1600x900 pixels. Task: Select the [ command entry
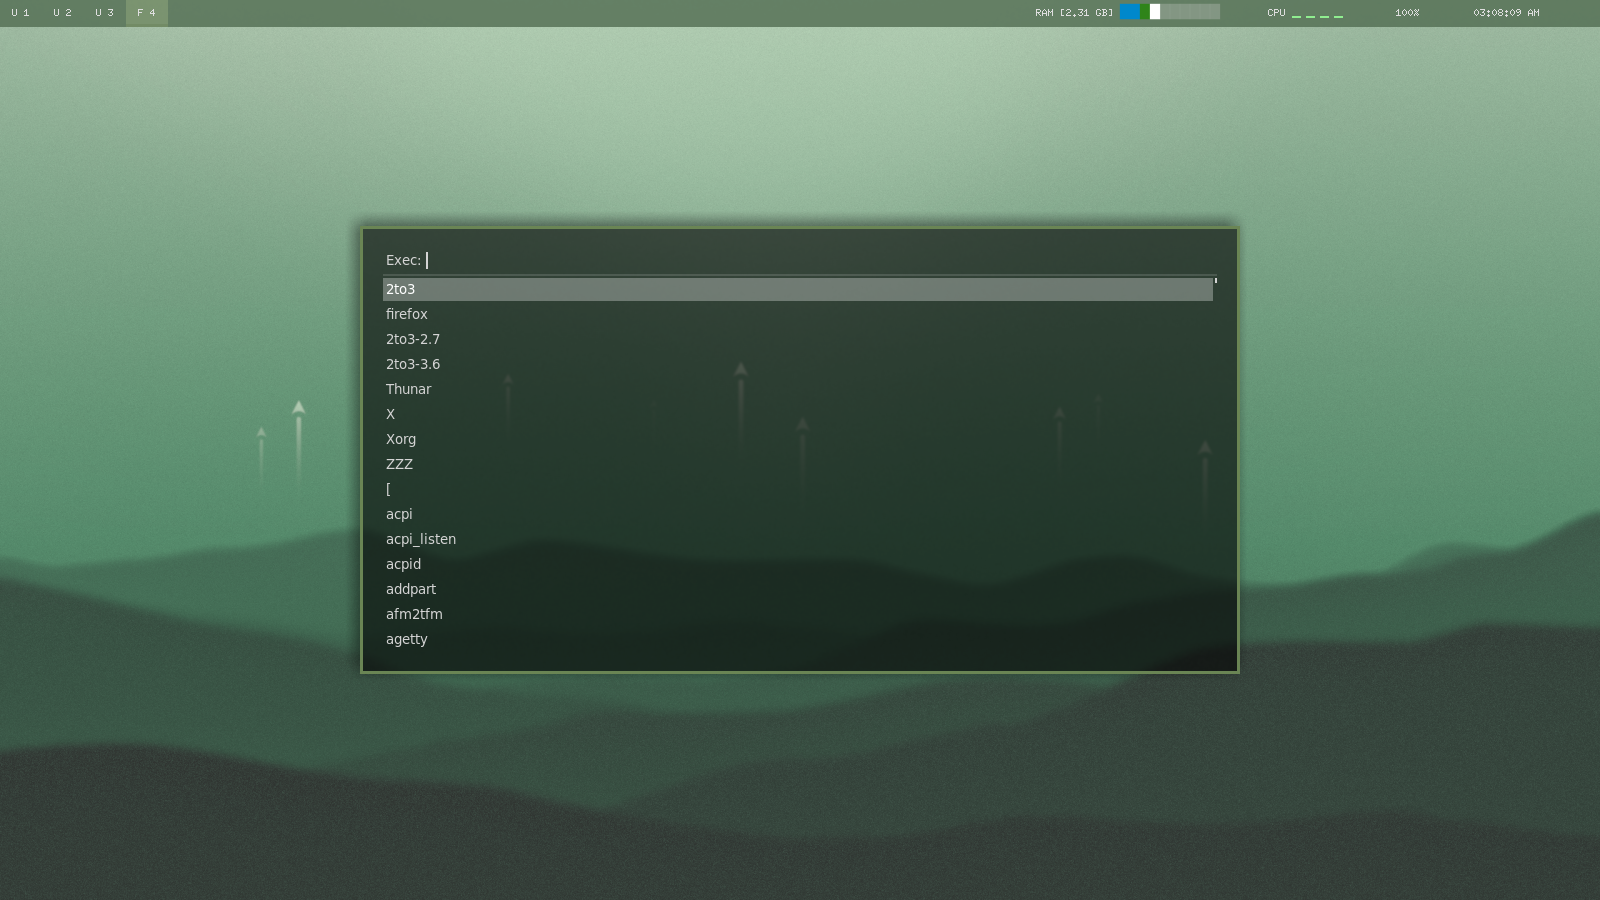(798, 489)
